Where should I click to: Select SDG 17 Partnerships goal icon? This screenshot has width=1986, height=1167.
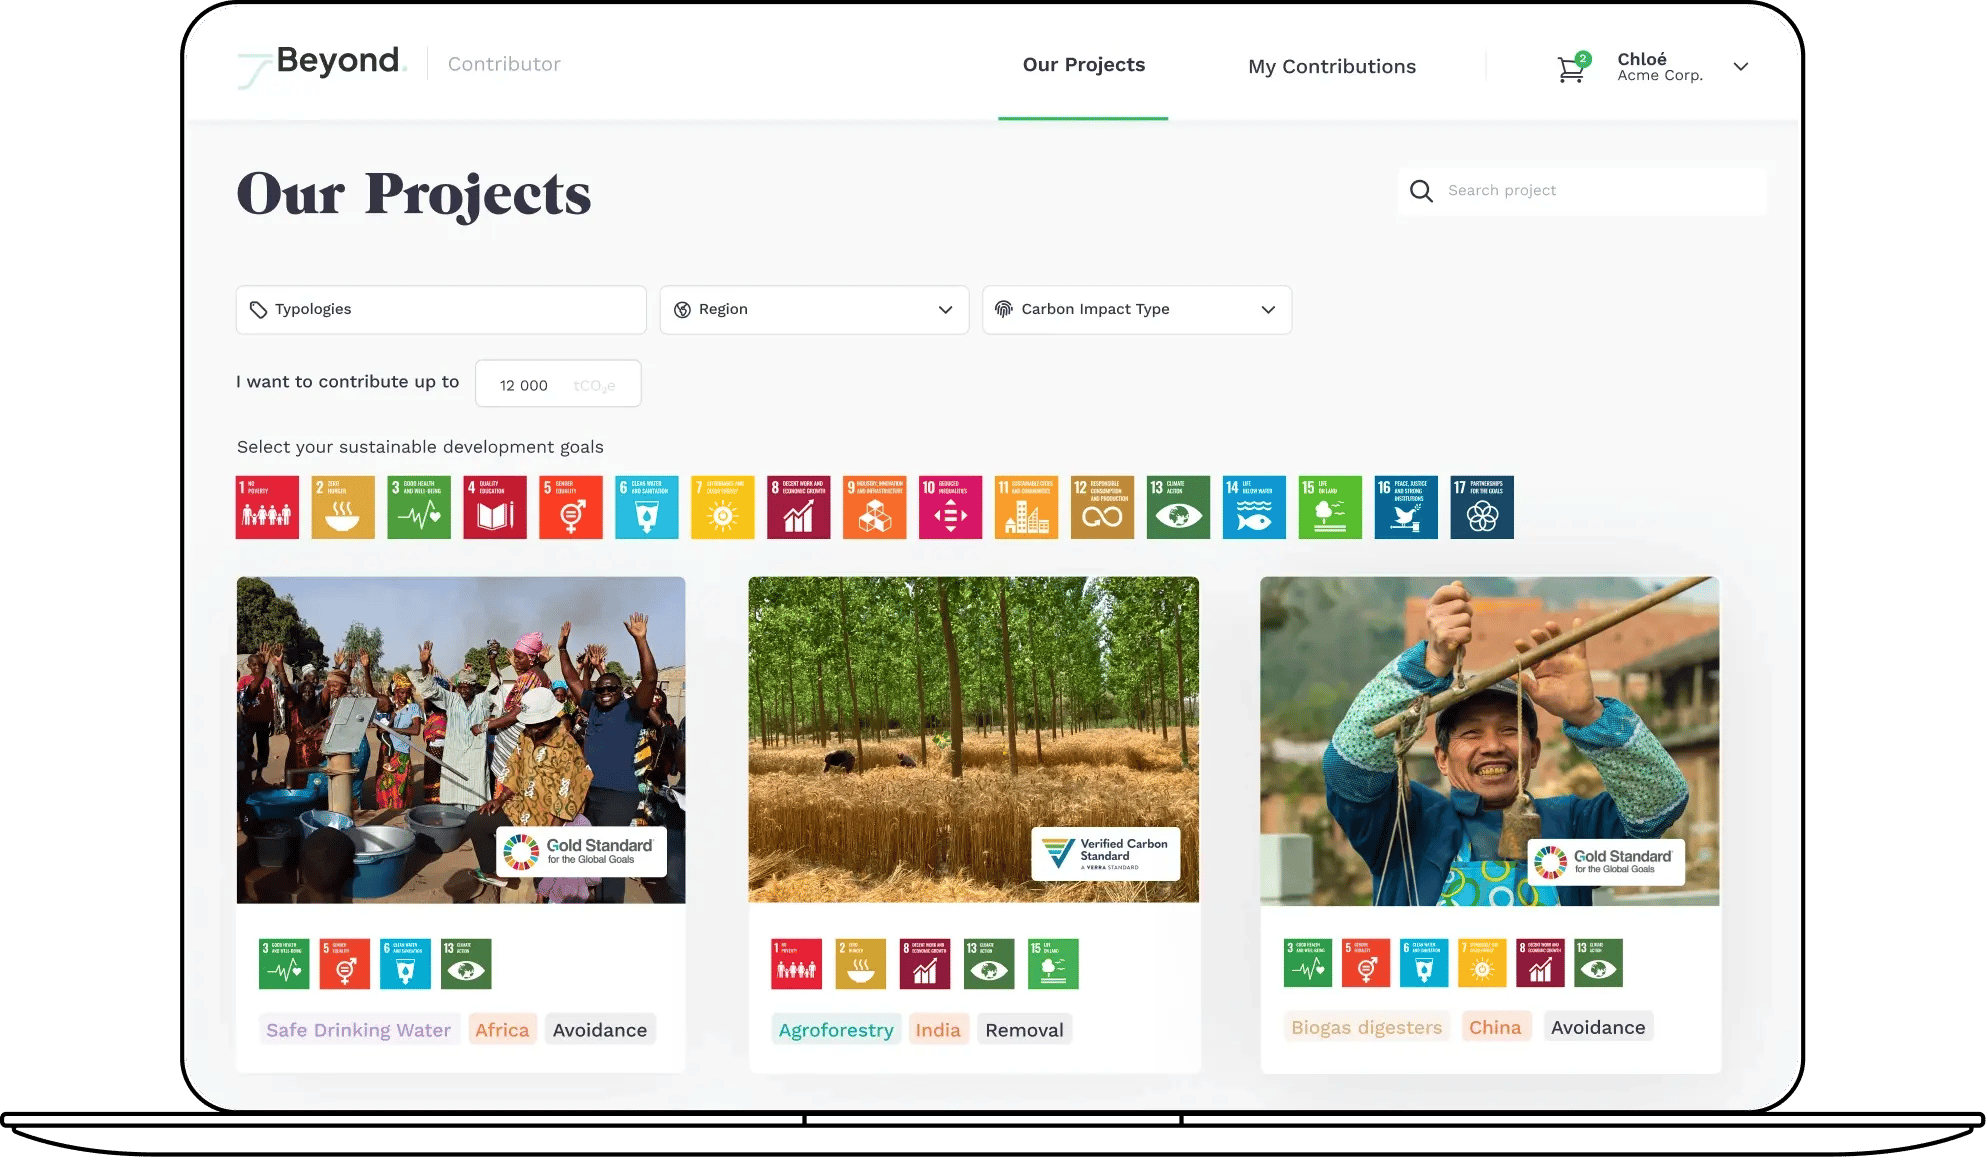pos(1482,508)
